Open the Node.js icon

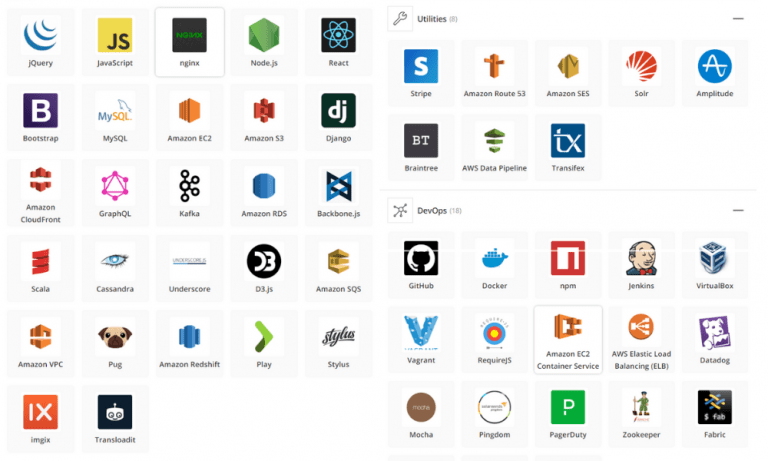(x=264, y=35)
